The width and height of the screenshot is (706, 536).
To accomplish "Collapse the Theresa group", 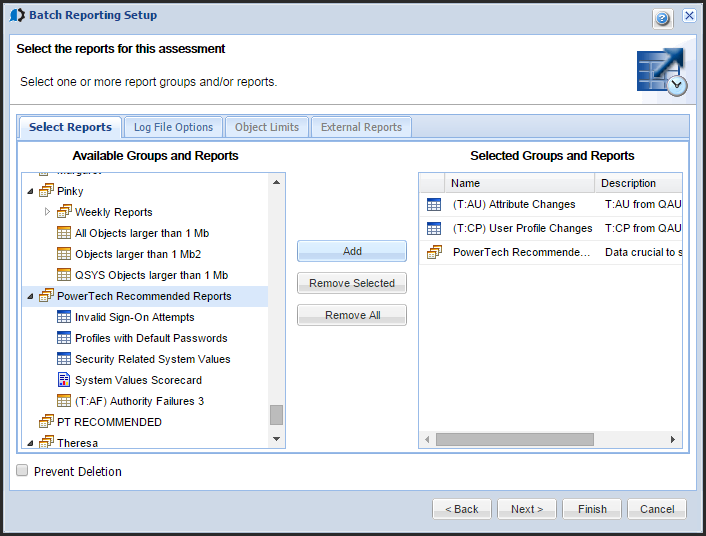I will point(30,443).
